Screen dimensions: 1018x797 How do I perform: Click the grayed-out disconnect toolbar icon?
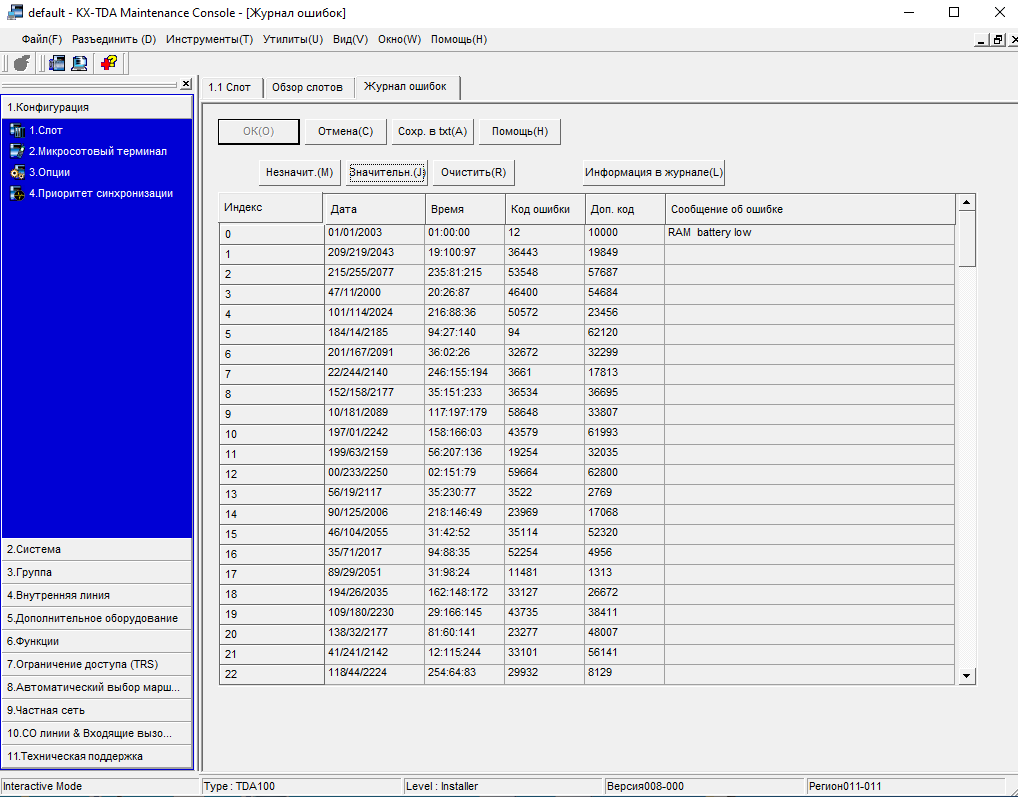[21, 64]
